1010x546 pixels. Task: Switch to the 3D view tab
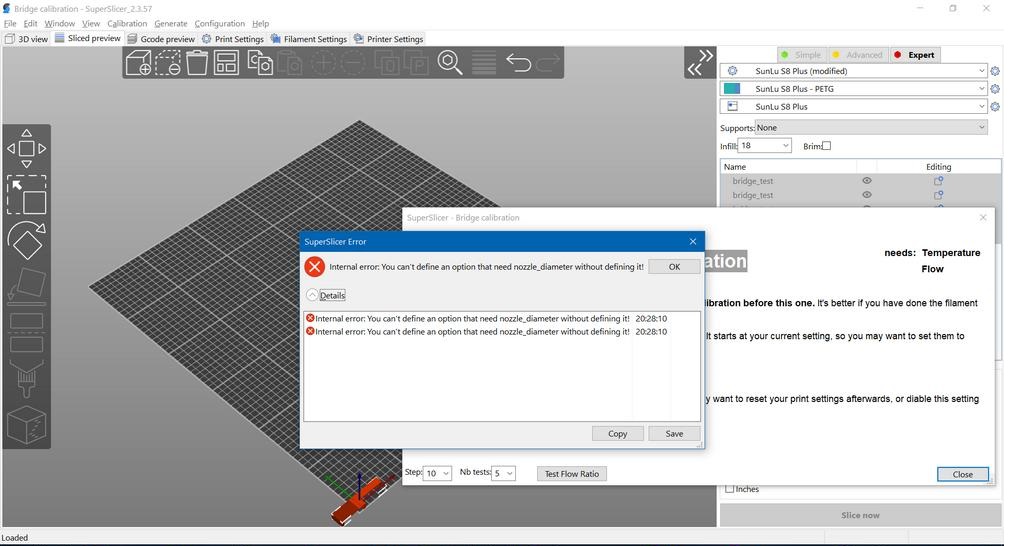(x=27, y=39)
